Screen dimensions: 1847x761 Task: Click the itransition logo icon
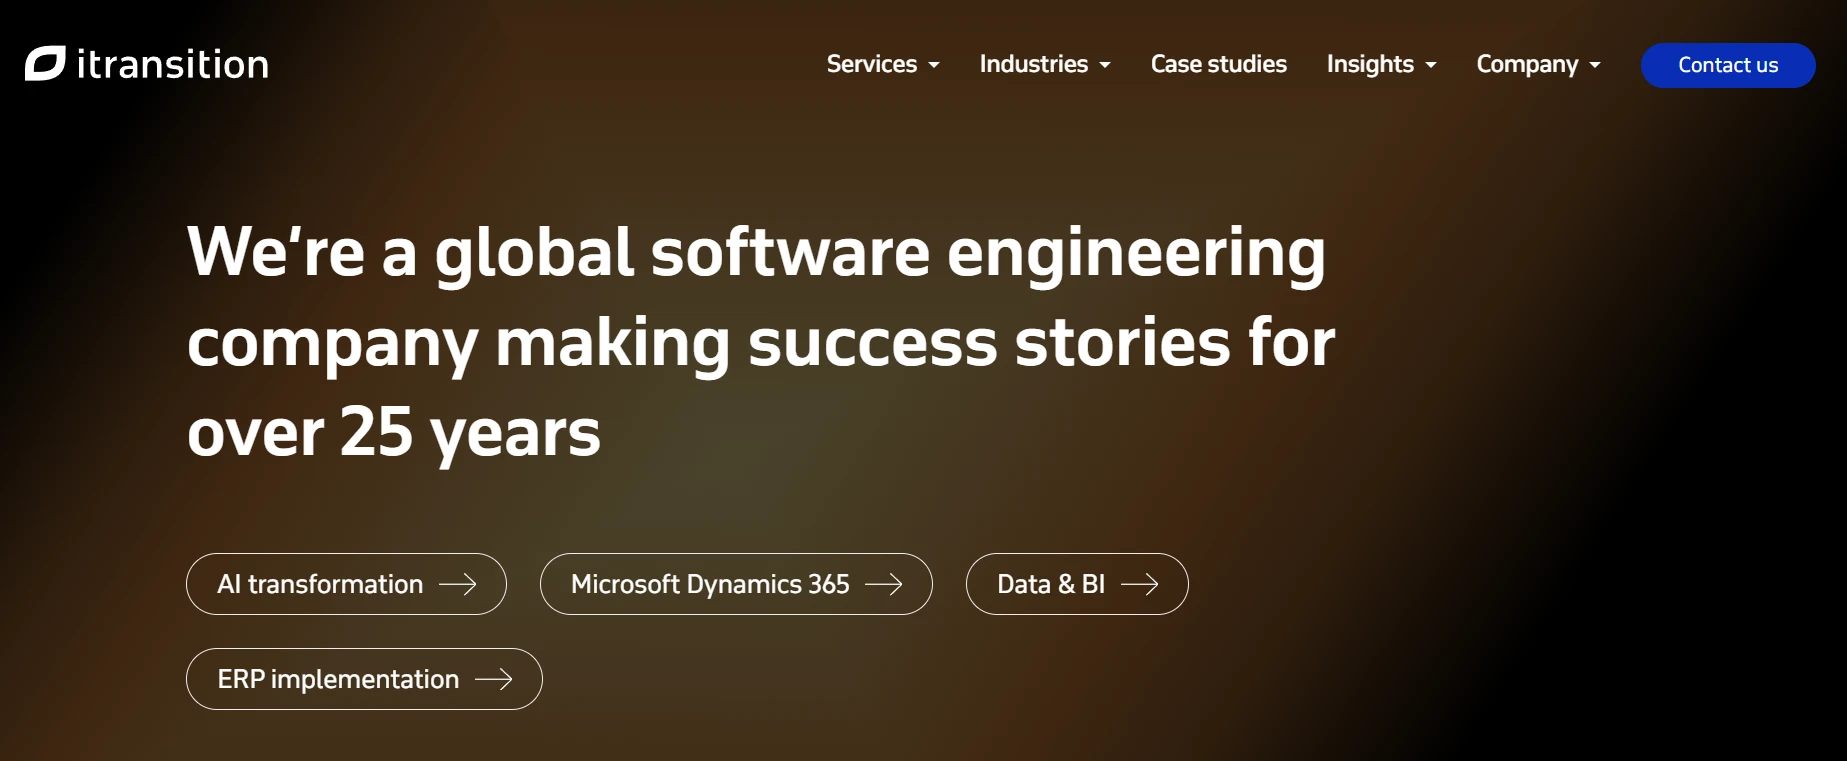click(45, 64)
